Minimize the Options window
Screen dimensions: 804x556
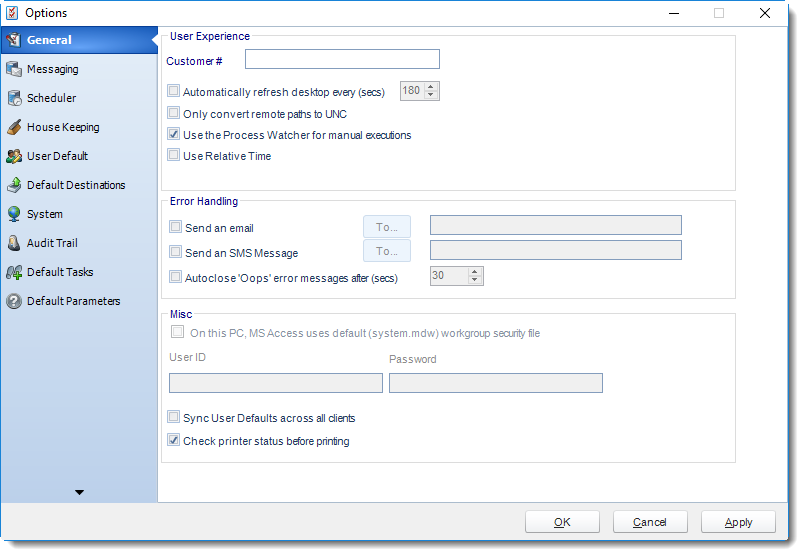[x=674, y=13]
